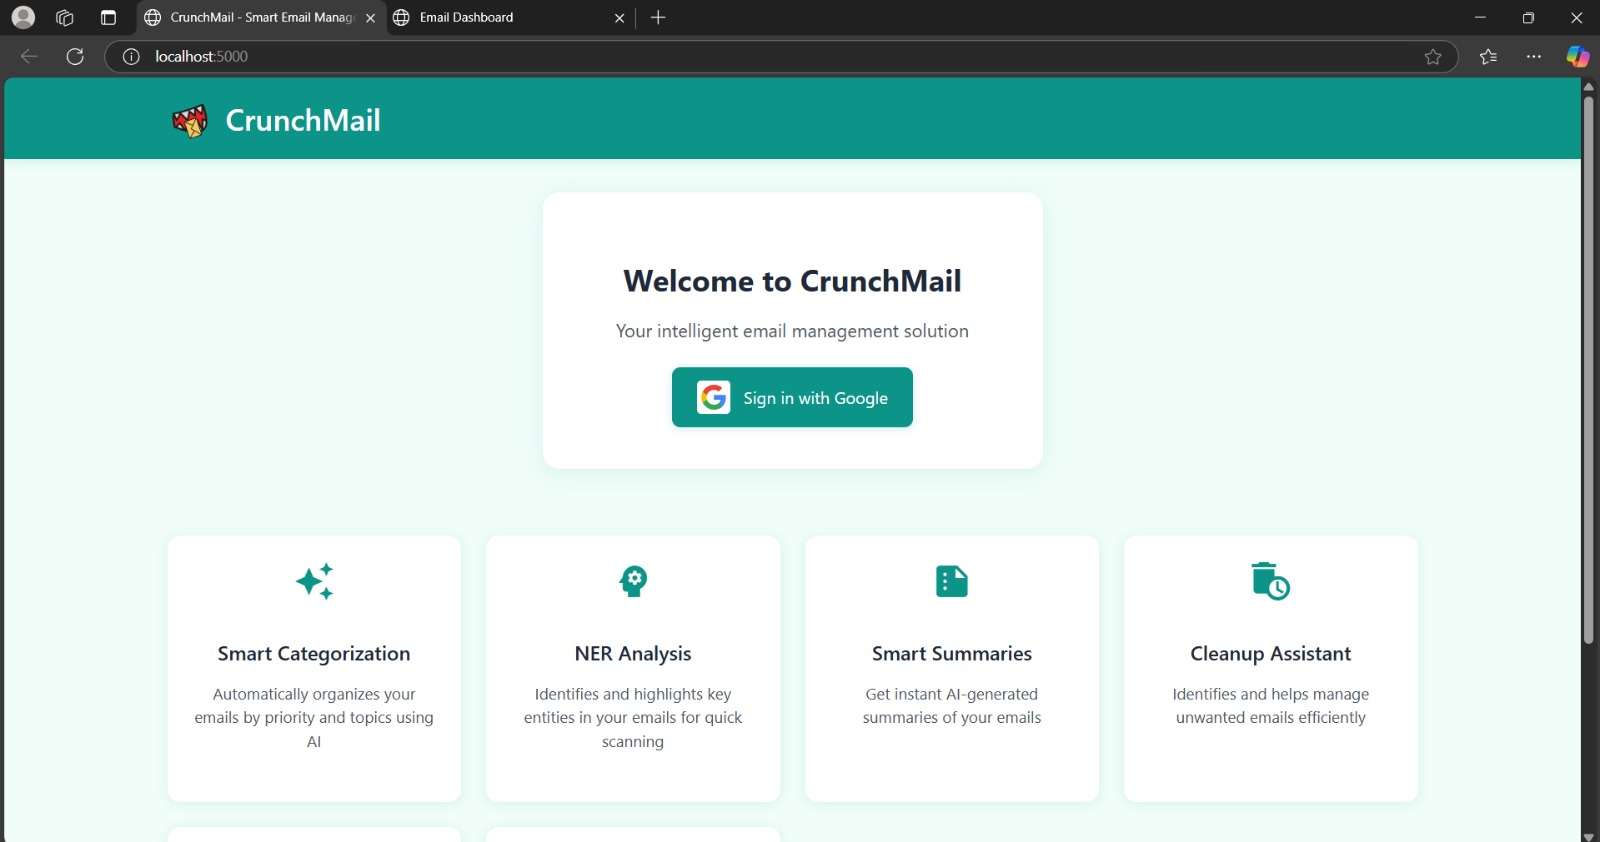This screenshot has height=842, width=1600.
Task: Restore down the browser window
Action: tap(1528, 17)
